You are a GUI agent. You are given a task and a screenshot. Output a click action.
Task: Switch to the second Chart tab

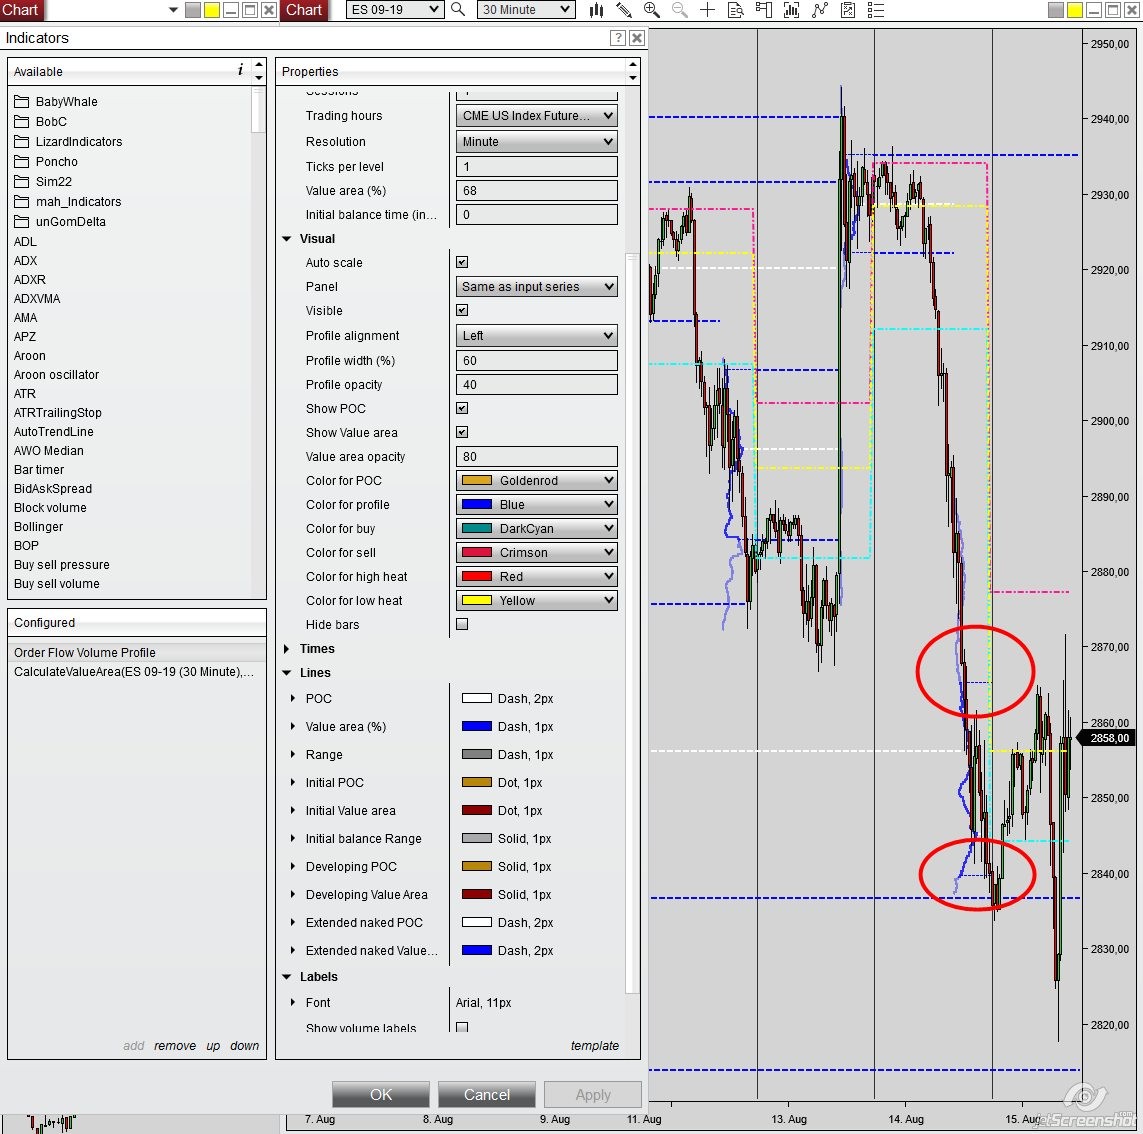point(303,9)
